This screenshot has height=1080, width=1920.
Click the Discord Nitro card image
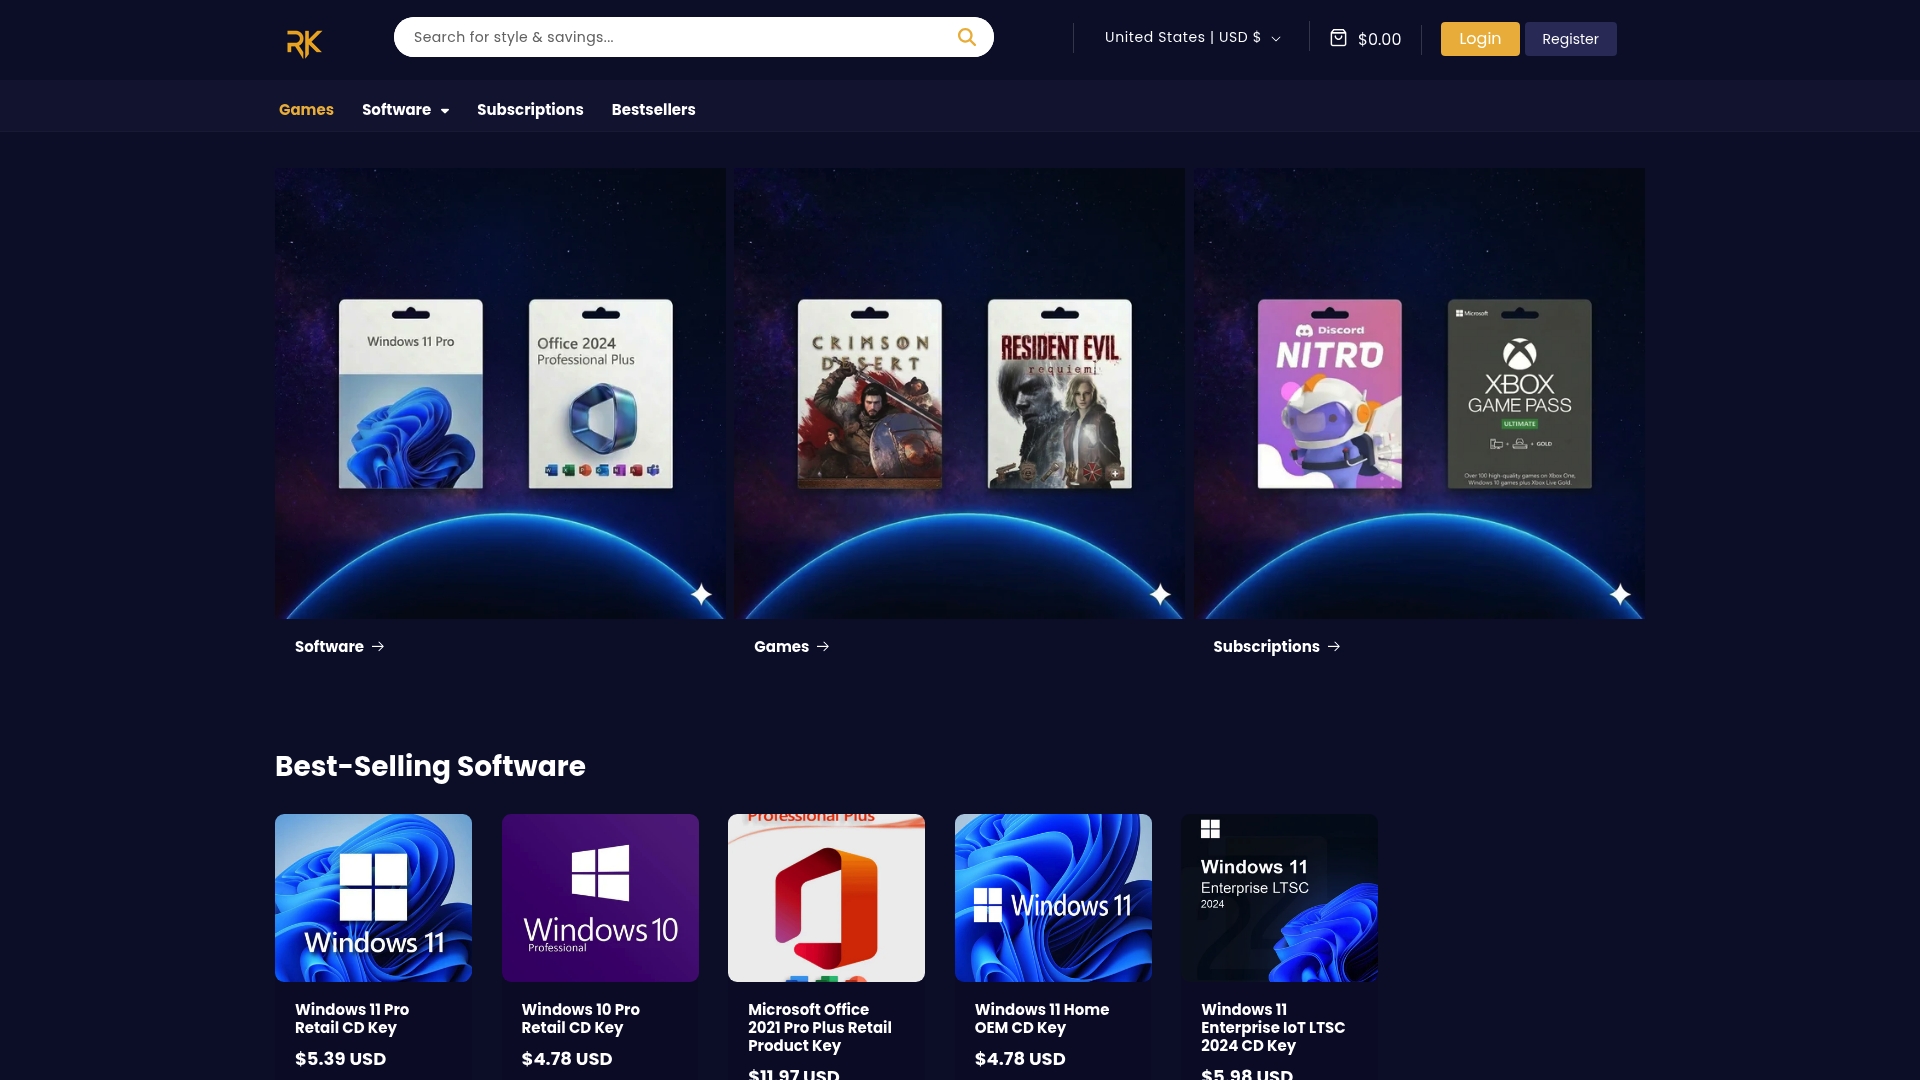[x=1329, y=393]
